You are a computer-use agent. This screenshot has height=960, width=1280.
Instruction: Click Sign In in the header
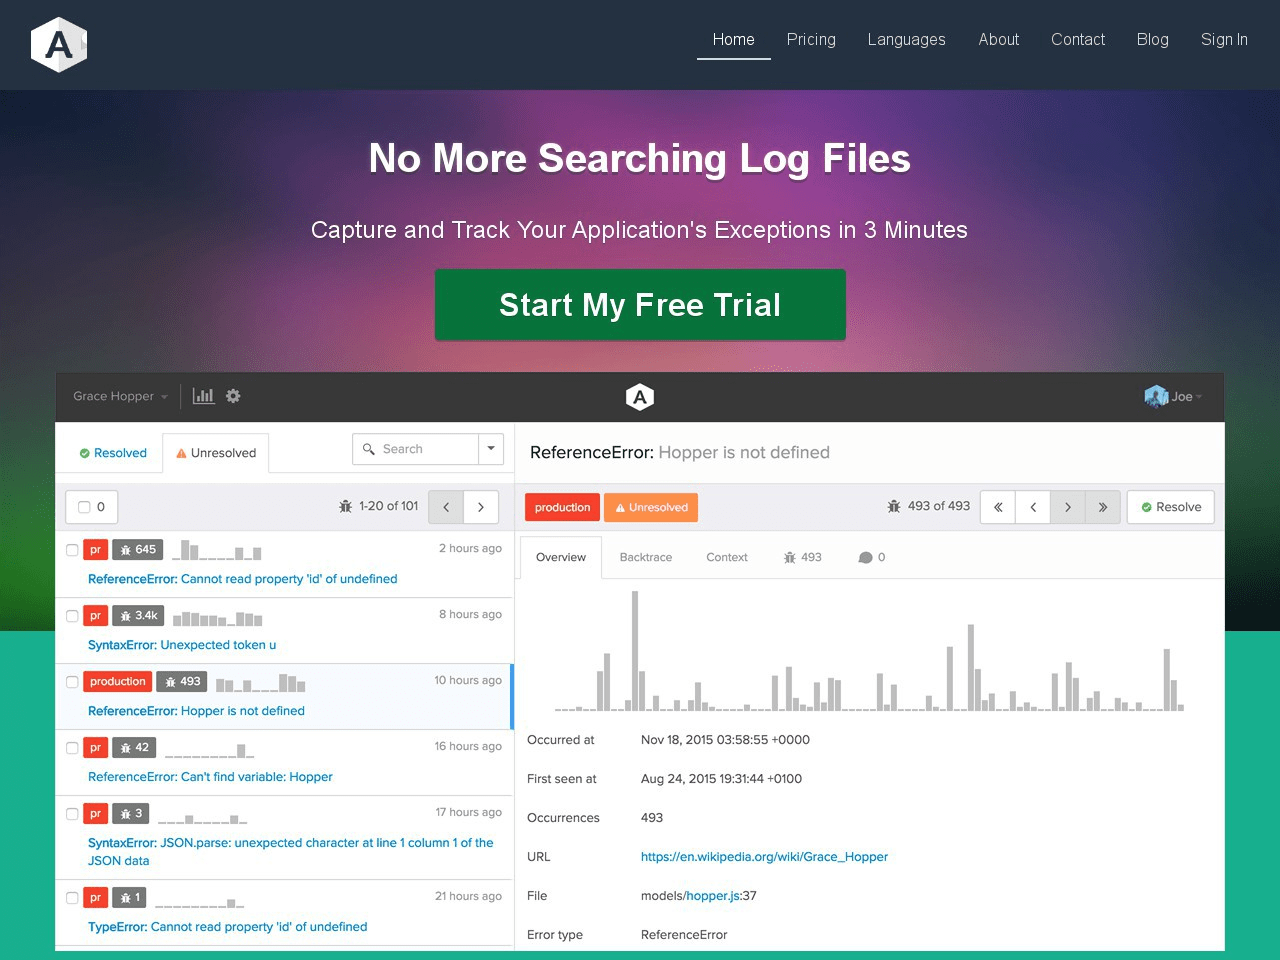(x=1224, y=39)
